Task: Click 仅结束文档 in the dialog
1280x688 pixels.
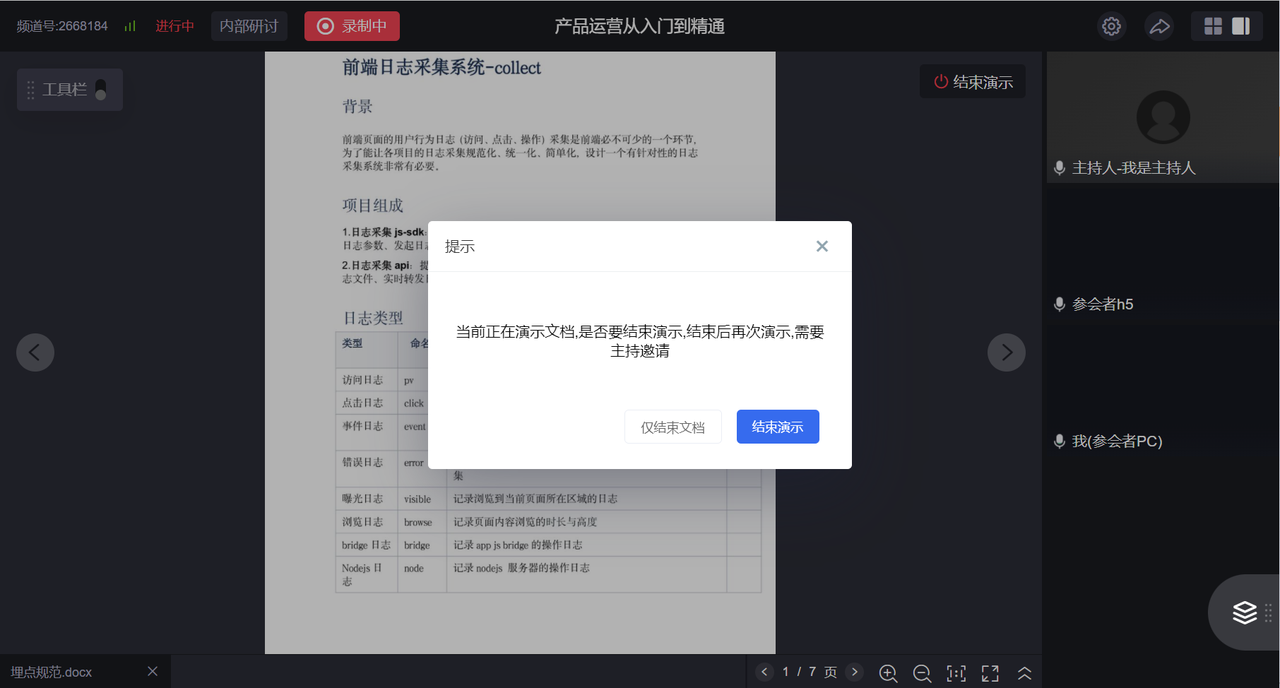Action: (673, 427)
